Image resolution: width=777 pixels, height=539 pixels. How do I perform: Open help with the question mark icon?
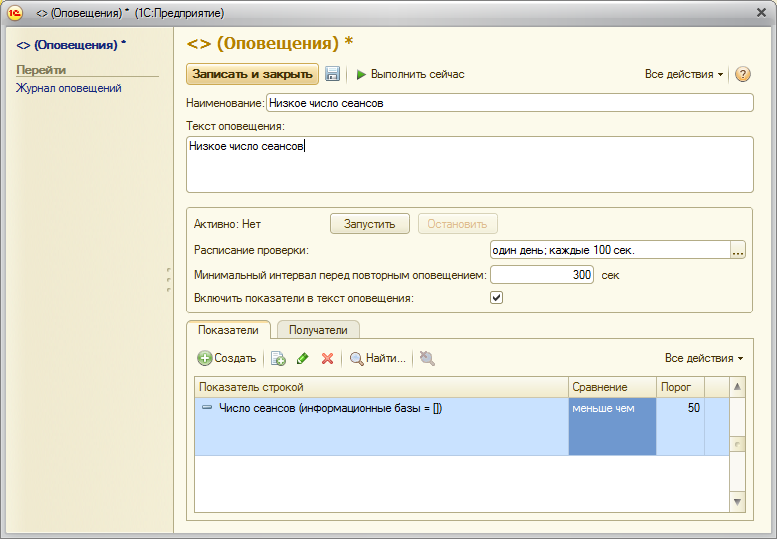pos(742,74)
